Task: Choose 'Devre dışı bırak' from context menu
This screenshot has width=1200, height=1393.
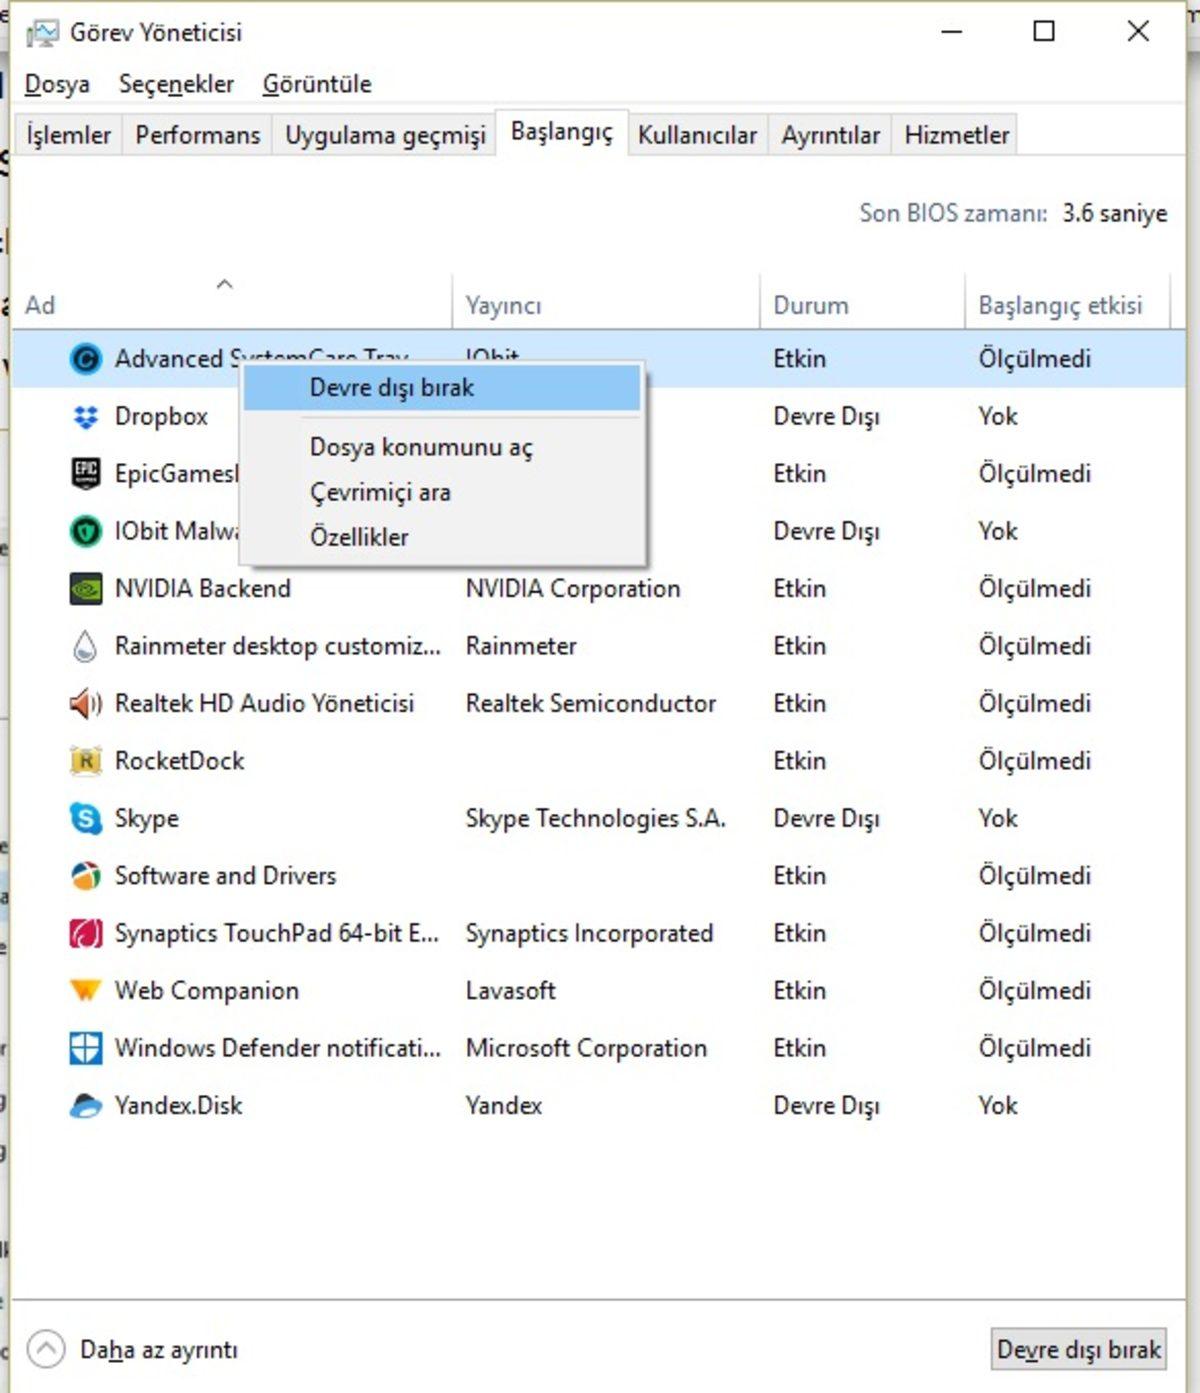Action: tap(389, 387)
